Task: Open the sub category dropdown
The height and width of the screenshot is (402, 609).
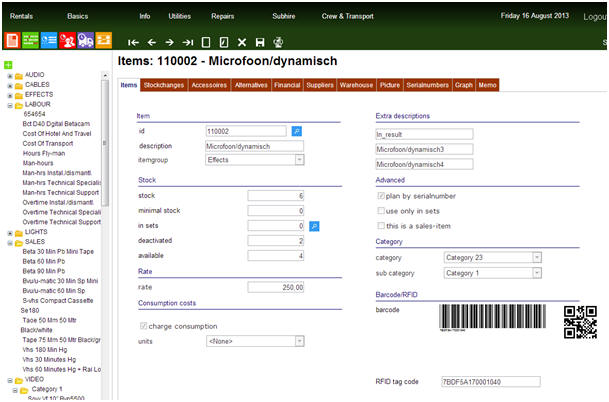Action: [492, 273]
